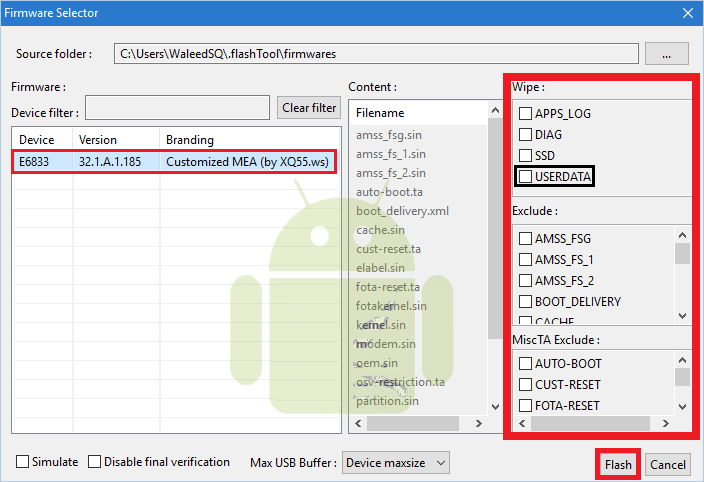The height and width of the screenshot is (482, 704).
Task: Select kernel.sin file entry
Action: (x=381, y=325)
